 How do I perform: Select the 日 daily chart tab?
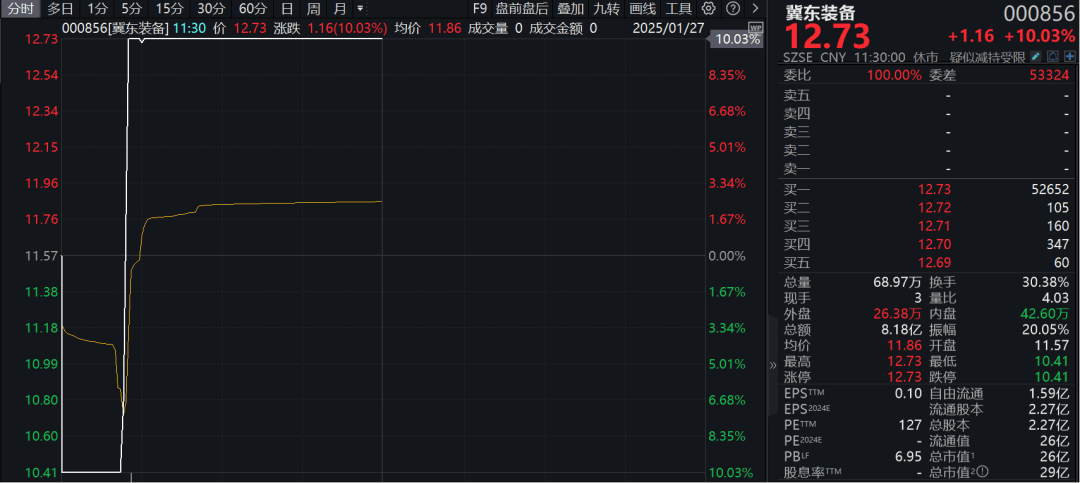287,9
